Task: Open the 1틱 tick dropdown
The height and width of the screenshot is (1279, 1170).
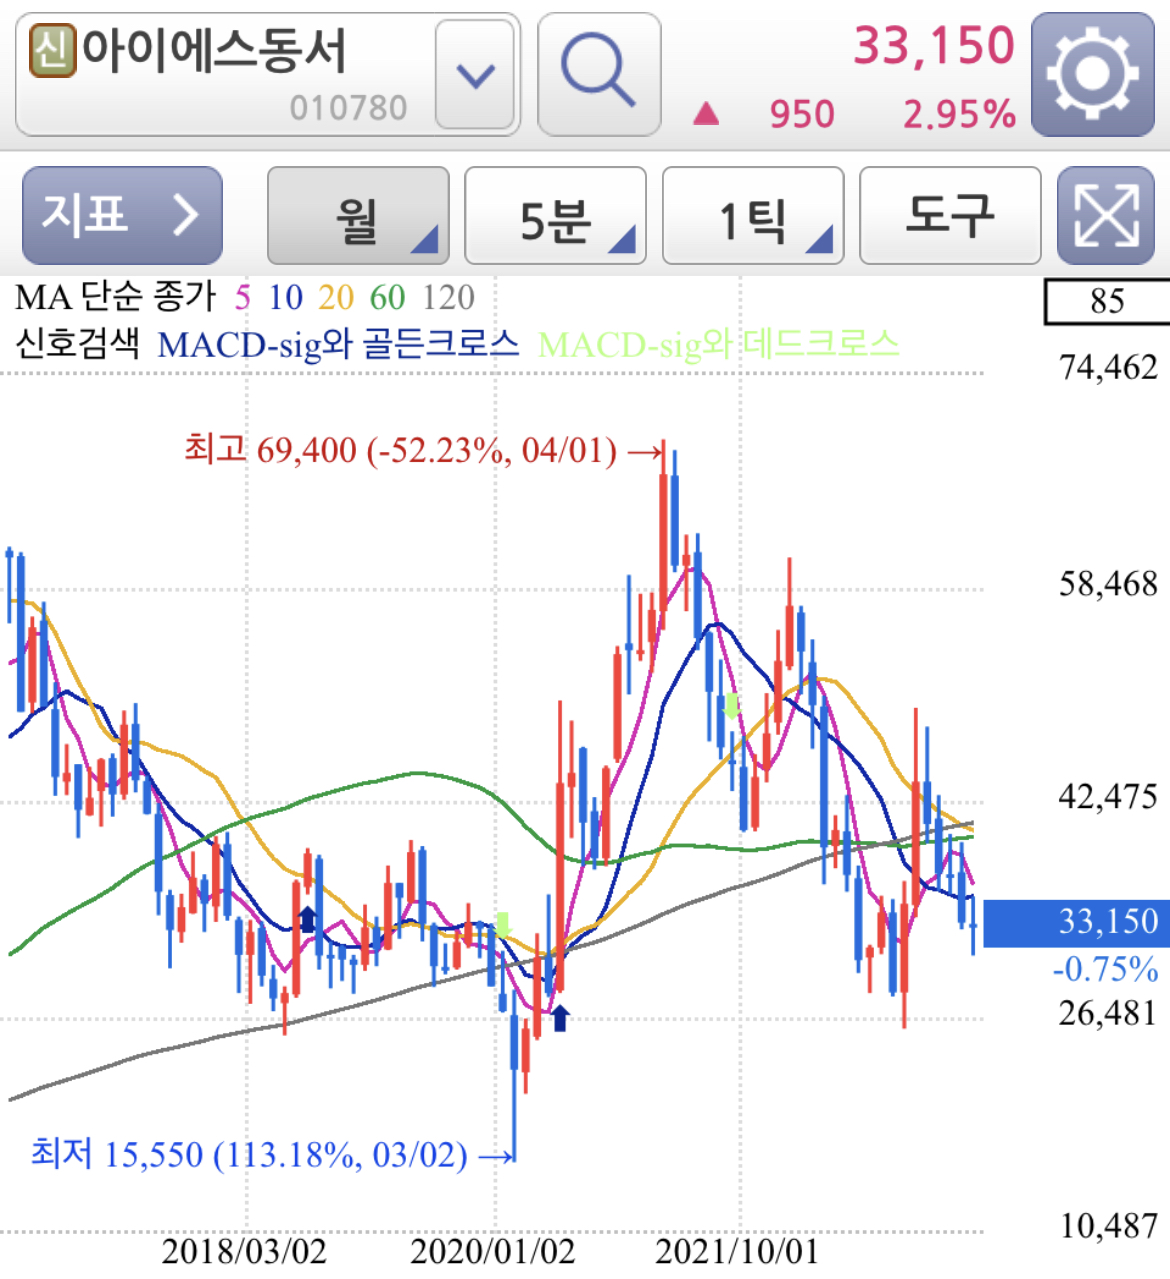Action: pyautogui.click(x=753, y=215)
